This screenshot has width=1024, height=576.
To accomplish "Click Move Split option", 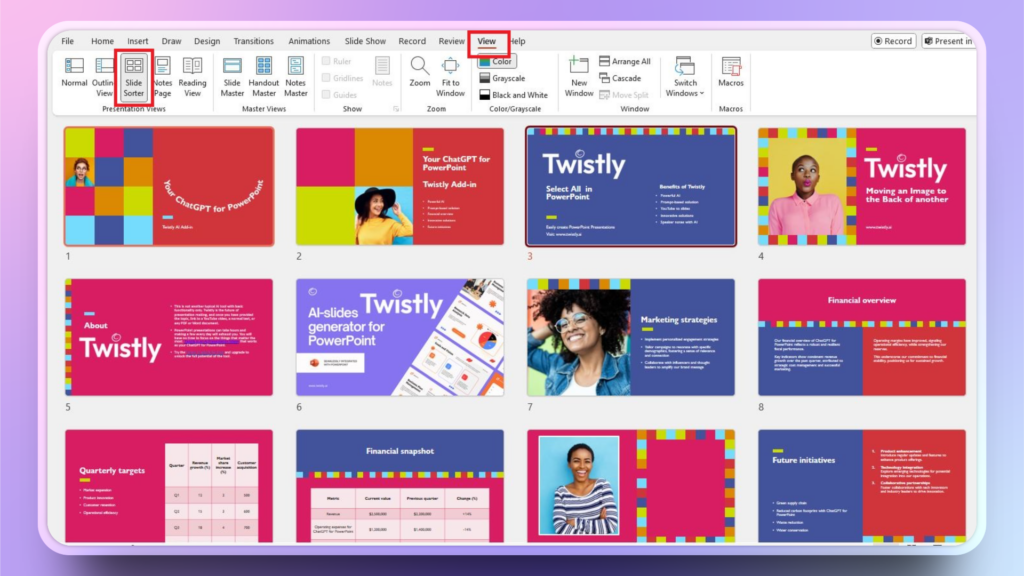I will tap(624, 95).
